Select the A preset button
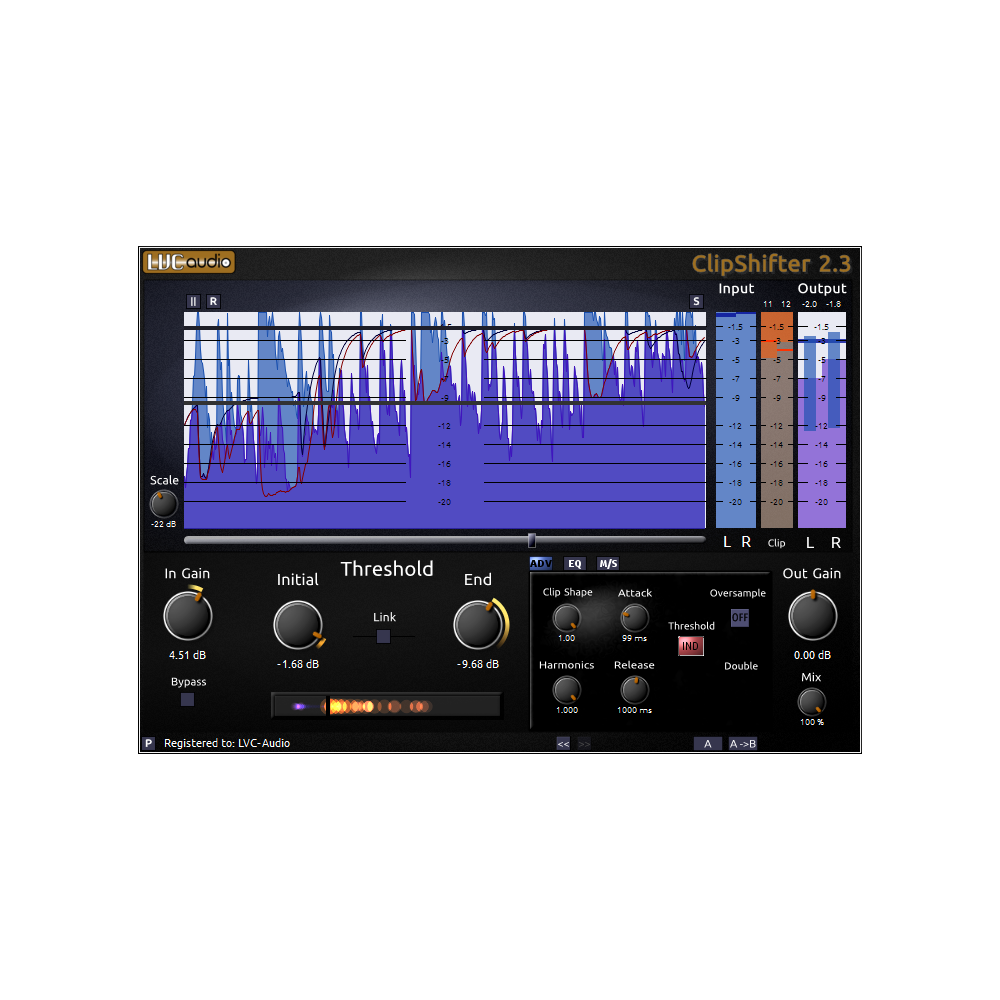The height and width of the screenshot is (1000, 1000). pos(707,743)
